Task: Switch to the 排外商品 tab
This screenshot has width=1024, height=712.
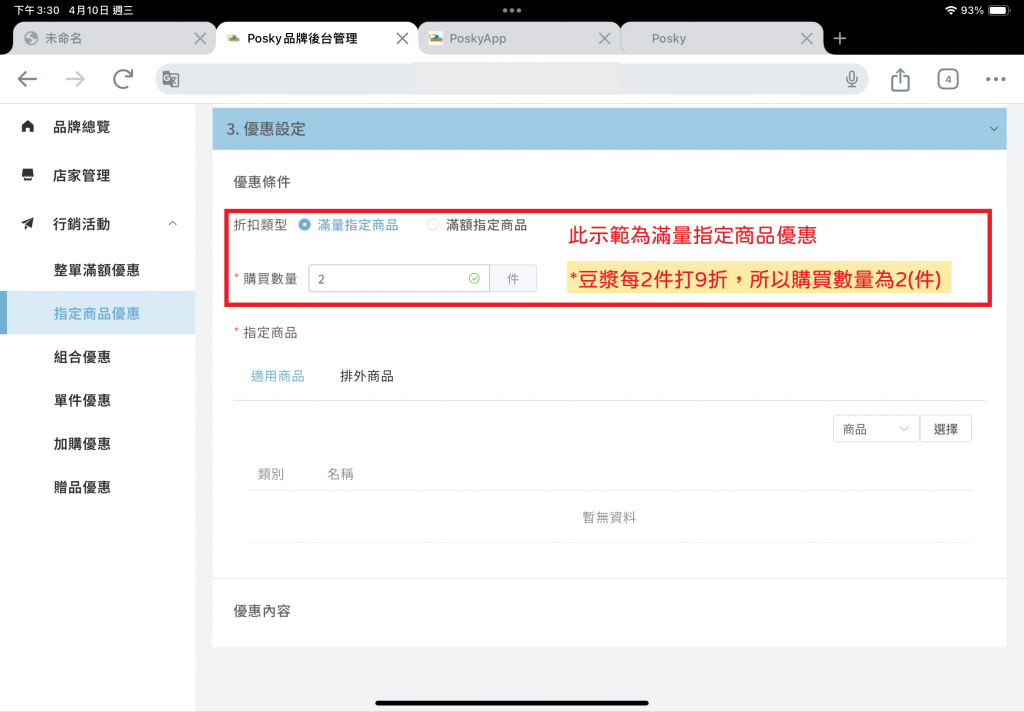Action: [x=367, y=376]
